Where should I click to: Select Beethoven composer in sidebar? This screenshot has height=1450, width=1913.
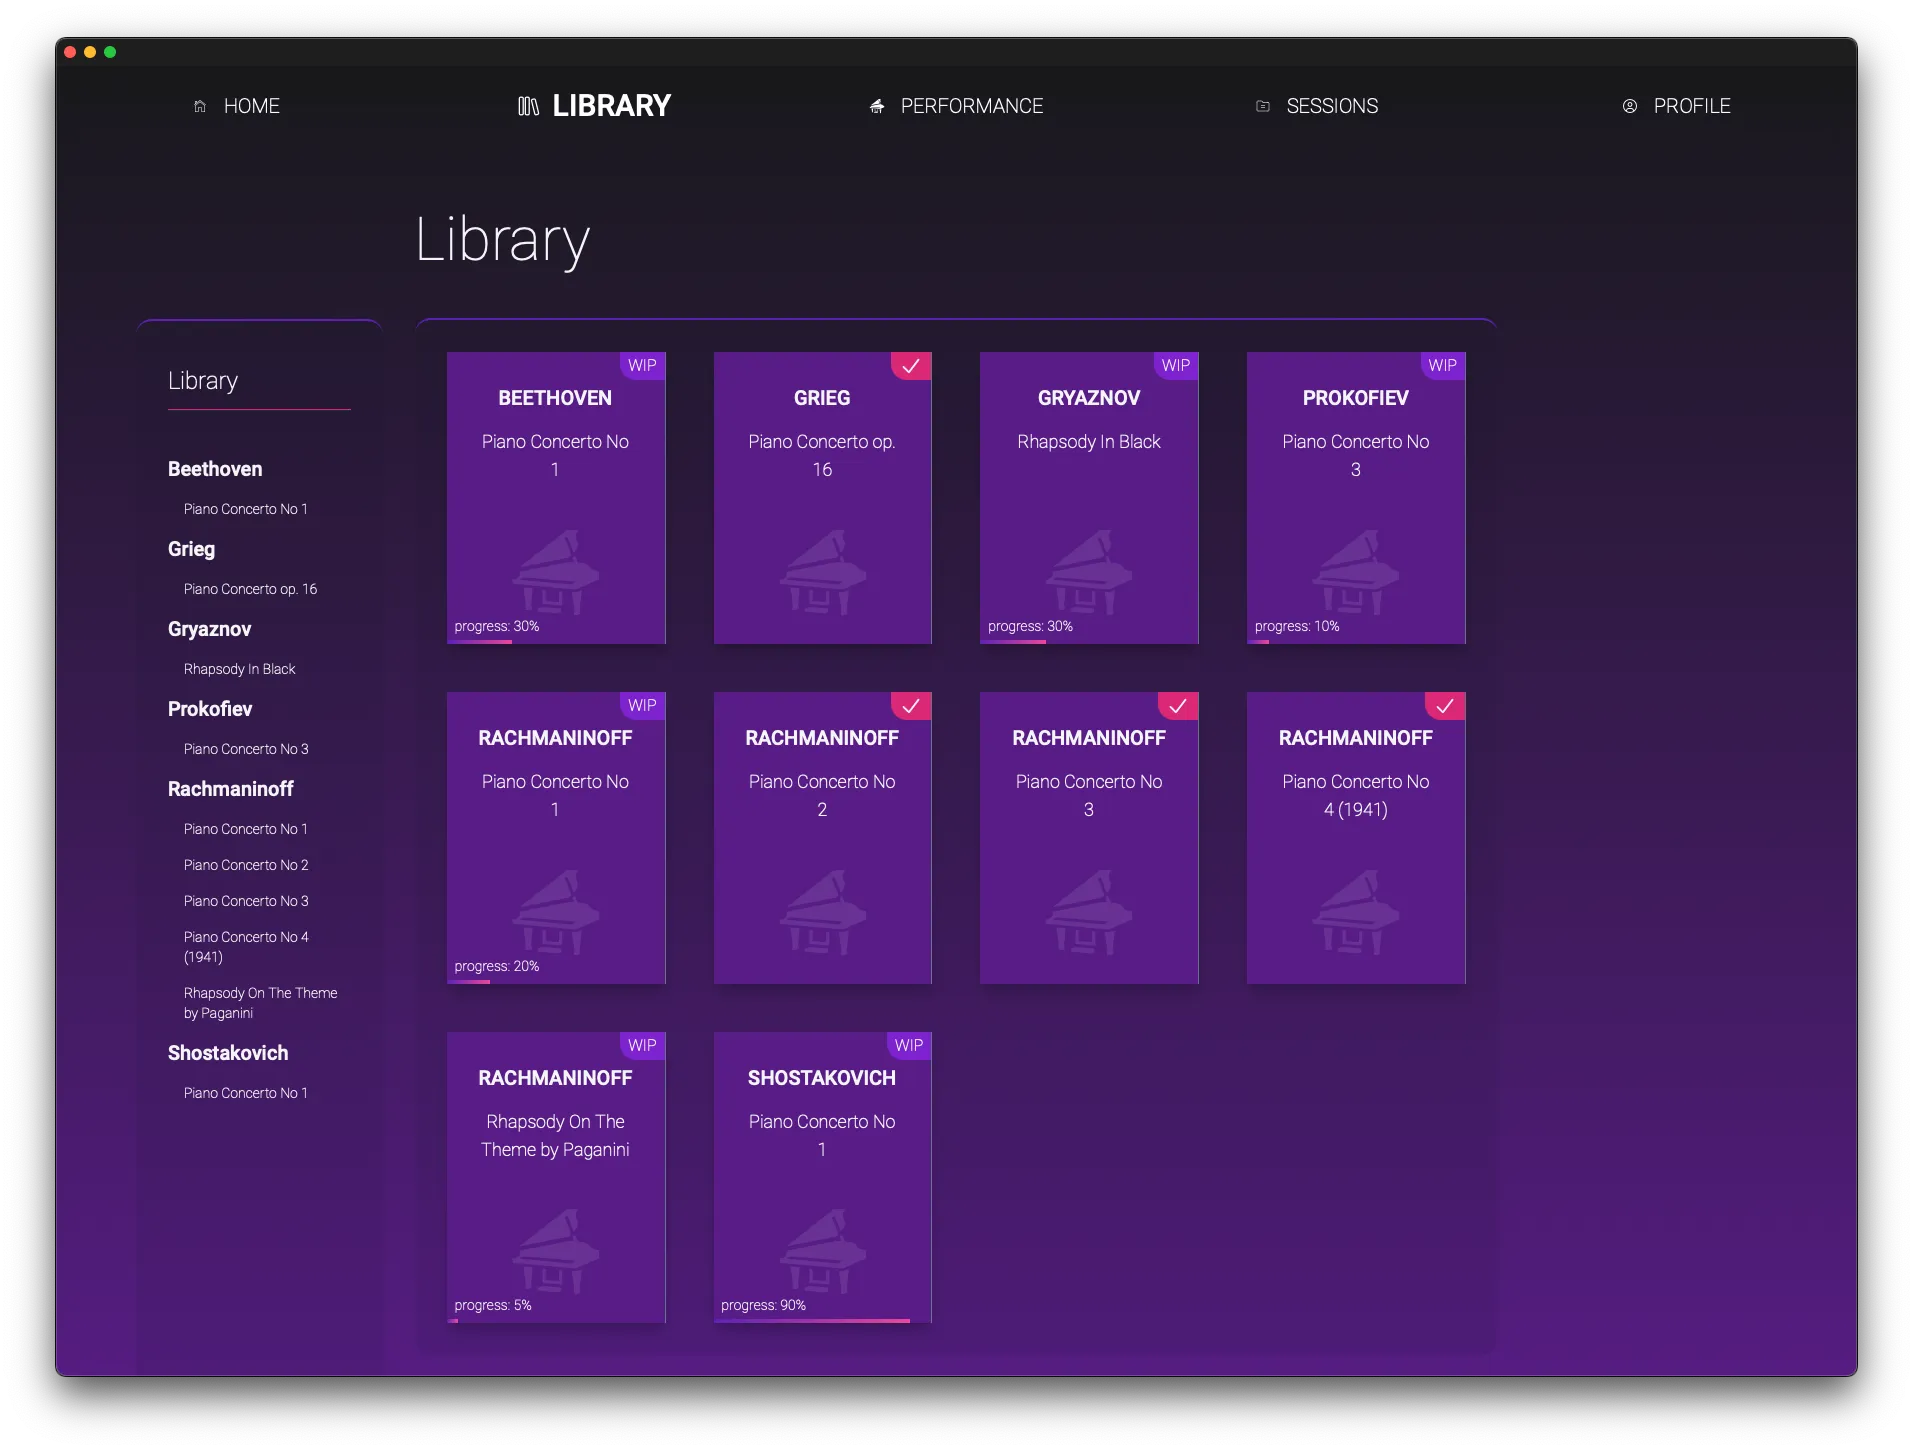215,469
